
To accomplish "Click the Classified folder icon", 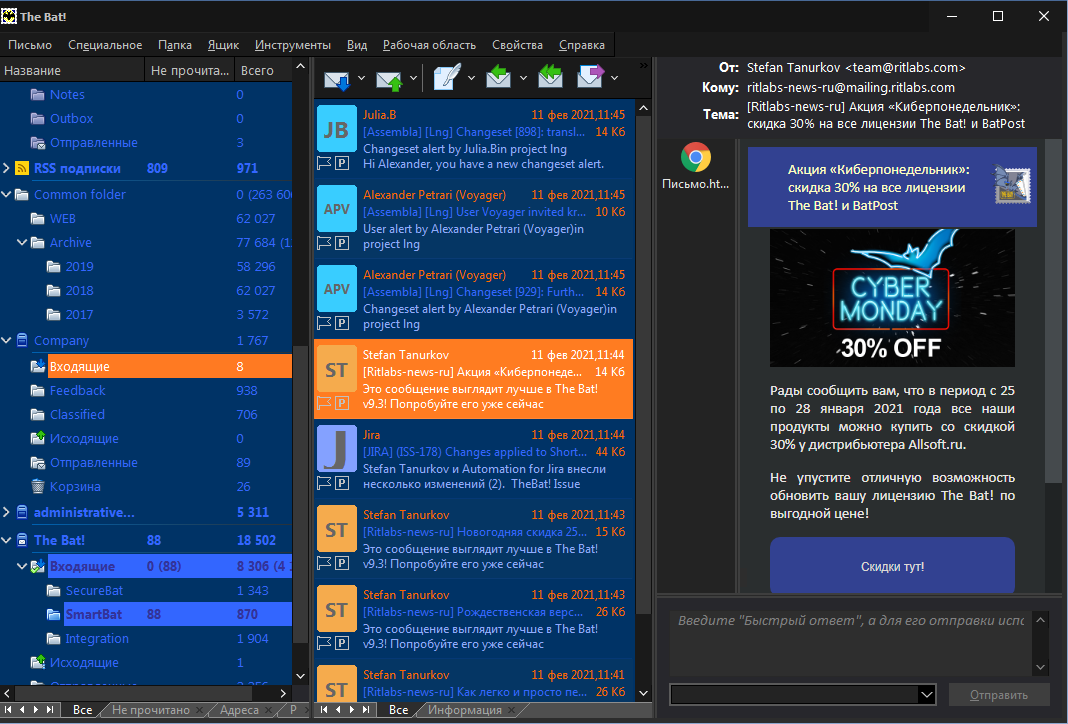I will pos(38,414).
